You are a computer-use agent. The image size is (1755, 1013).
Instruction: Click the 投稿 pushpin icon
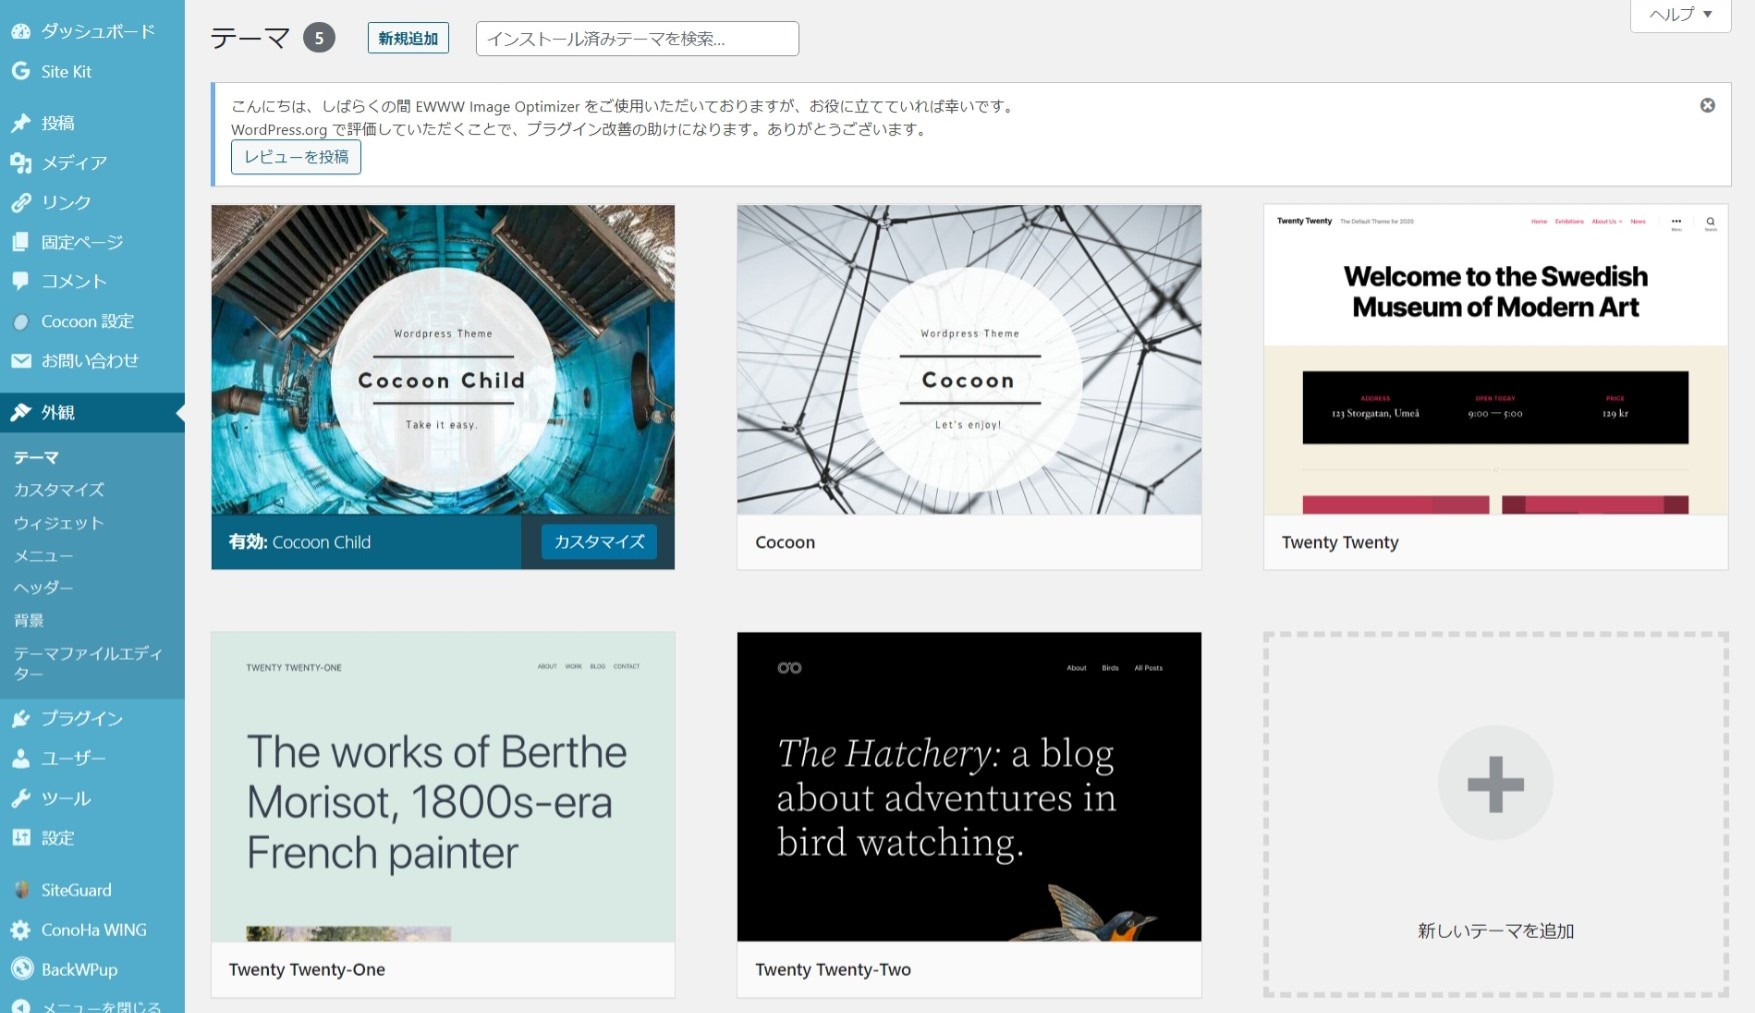[x=21, y=123]
